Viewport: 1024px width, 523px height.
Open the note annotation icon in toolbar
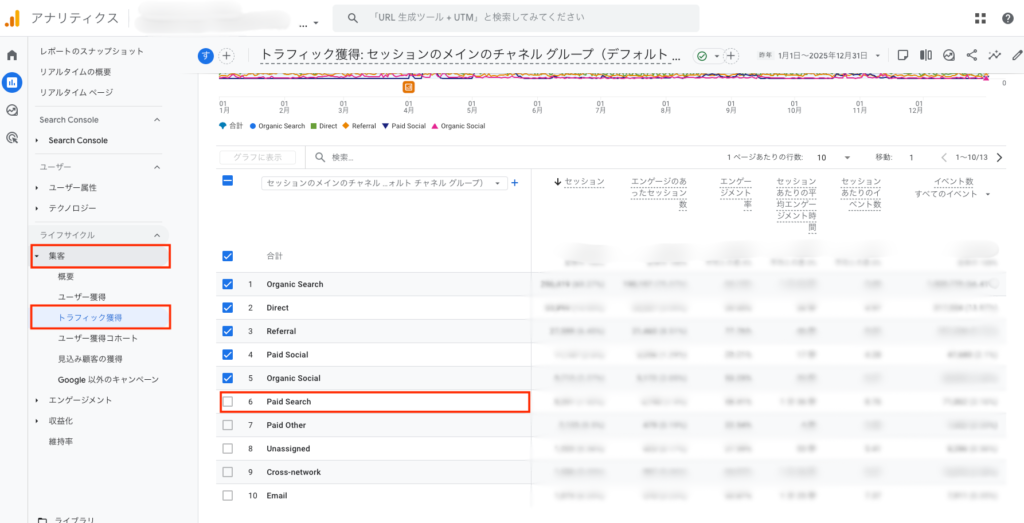(903, 55)
